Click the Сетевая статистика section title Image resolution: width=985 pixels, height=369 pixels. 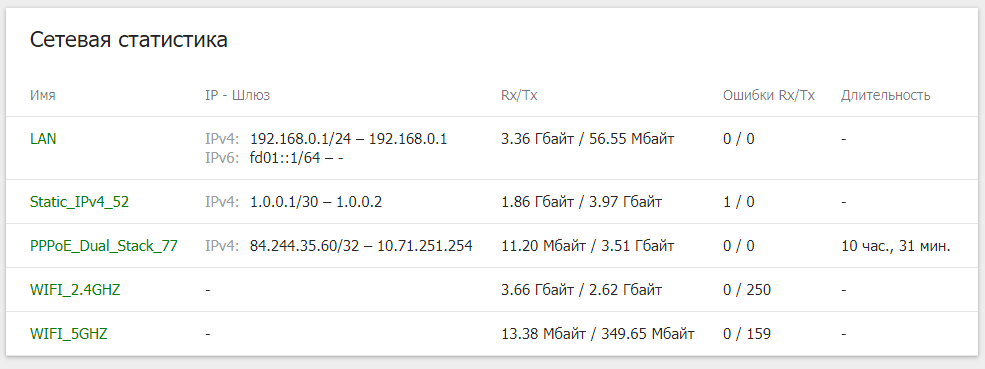[x=129, y=40]
